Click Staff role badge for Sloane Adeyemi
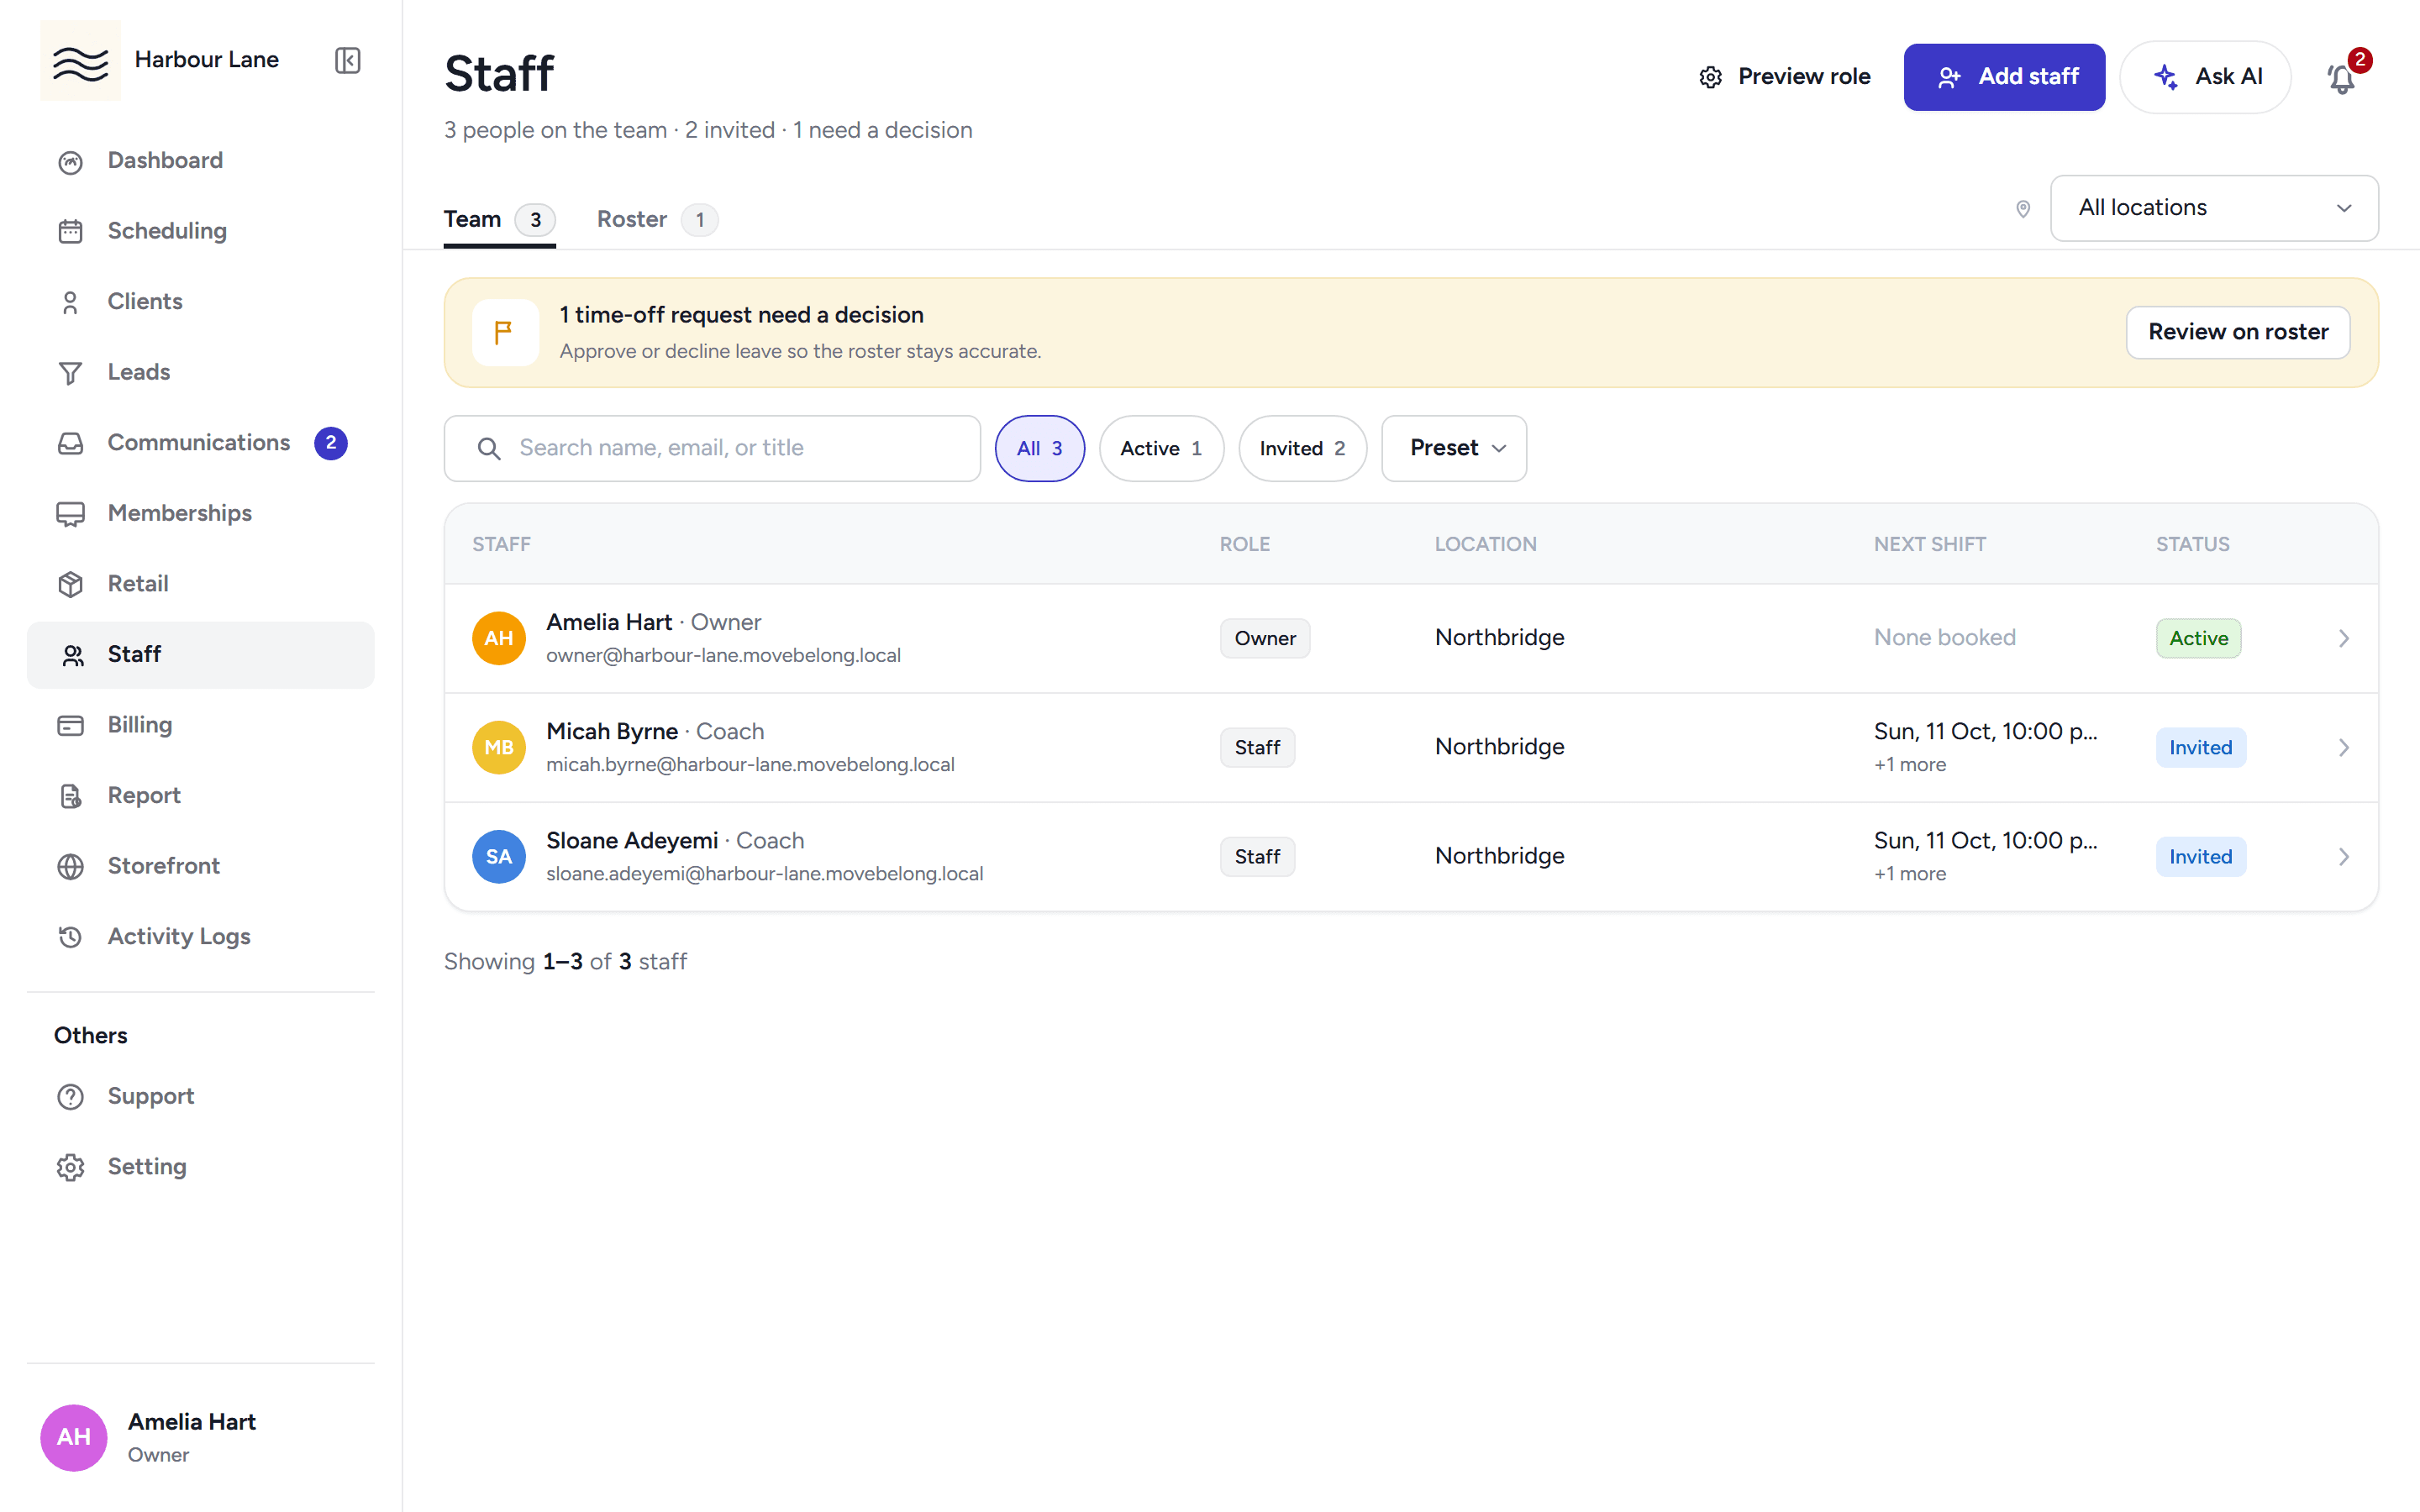The width and height of the screenshot is (2420, 1512). coord(1257,856)
